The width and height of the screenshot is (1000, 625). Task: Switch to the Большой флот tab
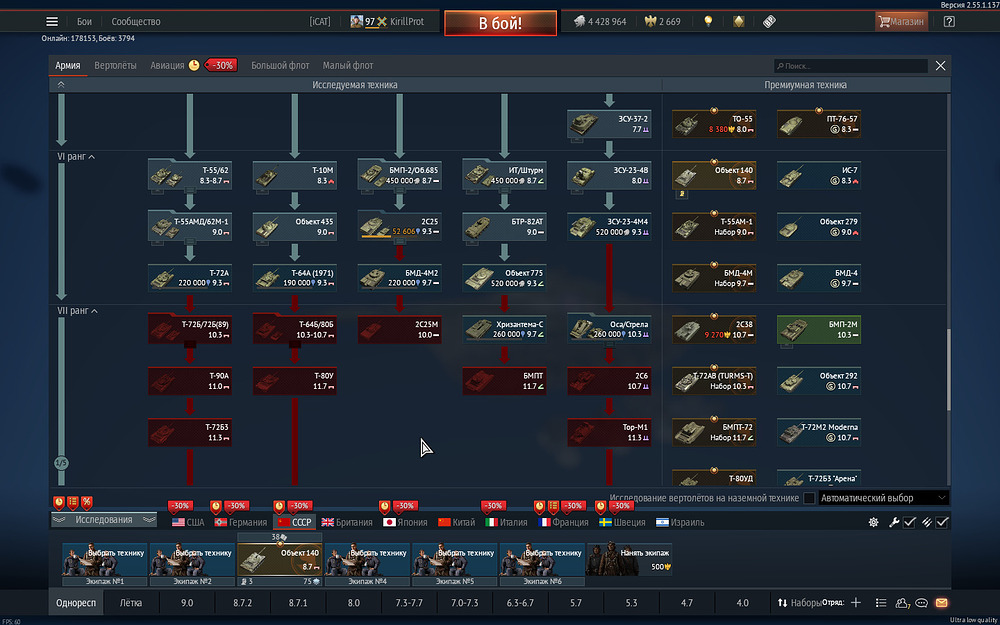[280, 65]
